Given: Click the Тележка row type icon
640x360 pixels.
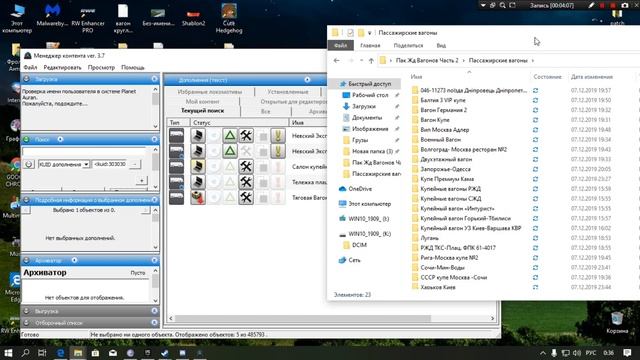Looking at the screenshot, I should coord(177,182).
